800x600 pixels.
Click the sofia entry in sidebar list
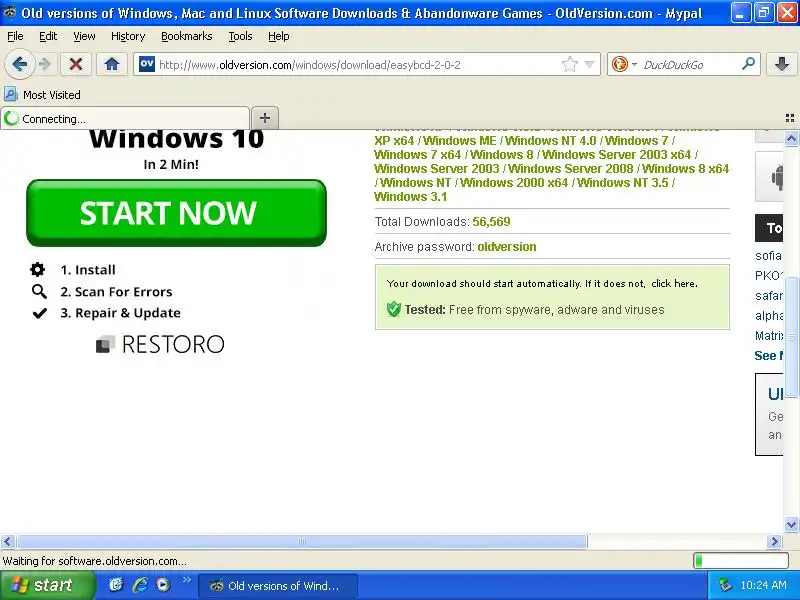(768, 256)
